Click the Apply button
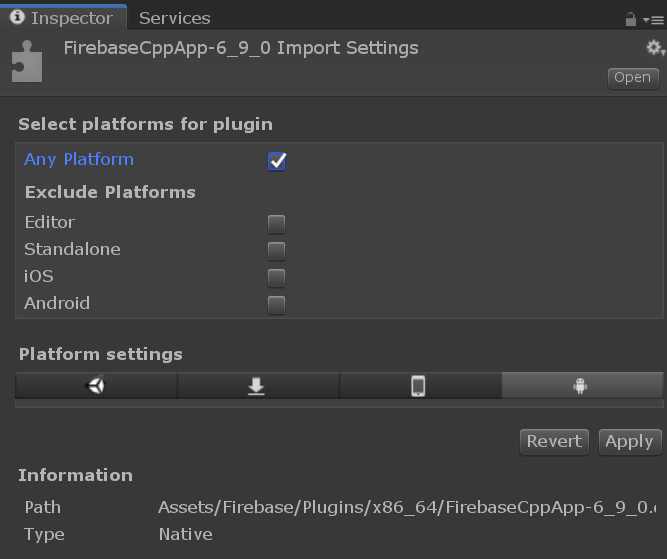This screenshot has width=667, height=559. (x=630, y=442)
